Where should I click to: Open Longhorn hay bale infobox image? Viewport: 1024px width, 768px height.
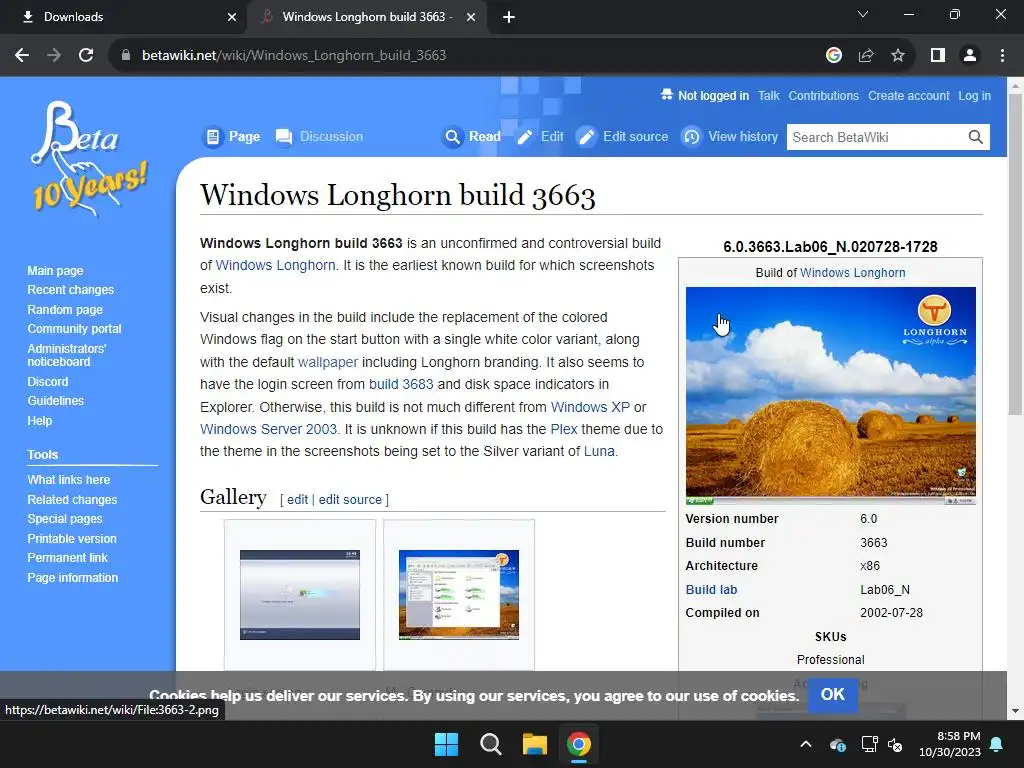(831, 395)
